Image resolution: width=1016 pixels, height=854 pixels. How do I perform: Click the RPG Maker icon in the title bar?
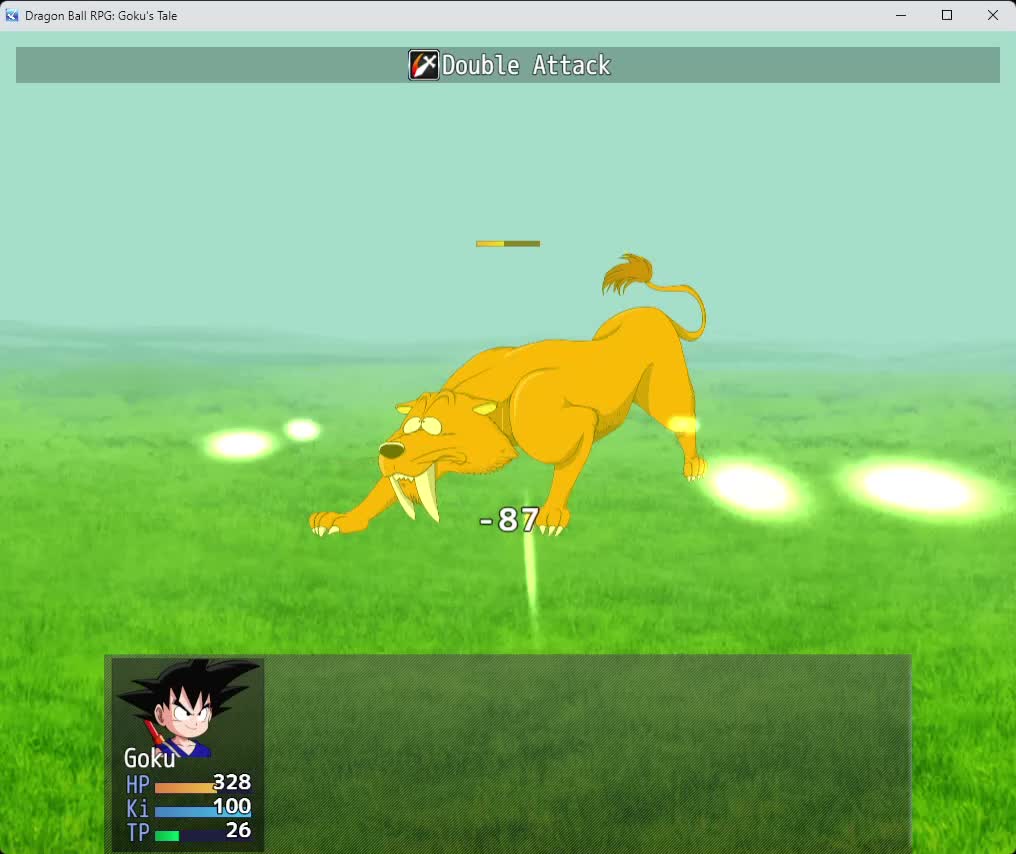[x=11, y=15]
